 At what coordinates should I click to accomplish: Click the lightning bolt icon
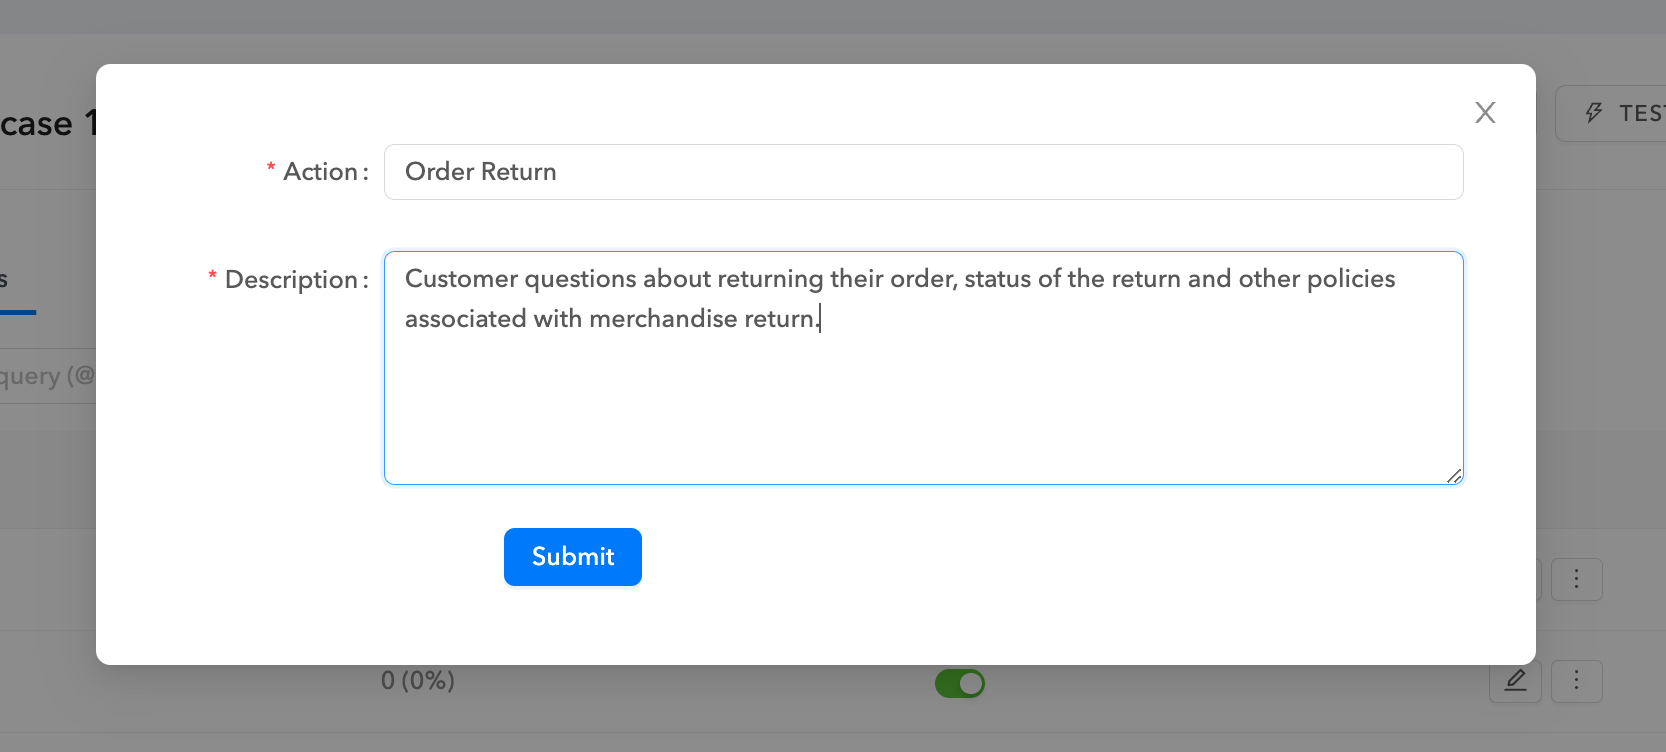pyautogui.click(x=1594, y=113)
